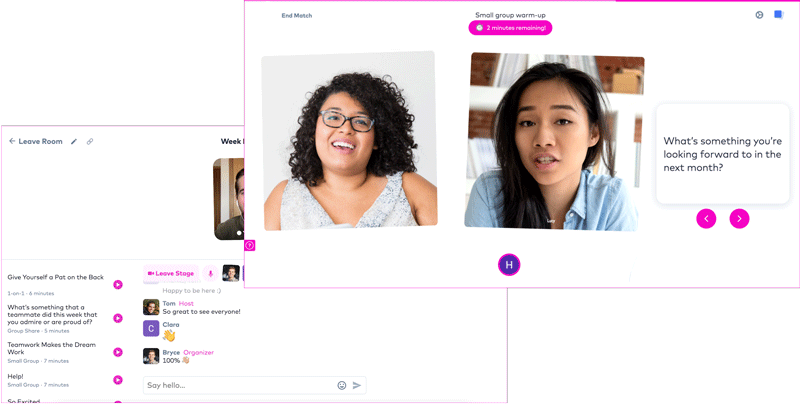
Task: Click the Say hello message field
Action: pyautogui.click(x=255, y=385)
